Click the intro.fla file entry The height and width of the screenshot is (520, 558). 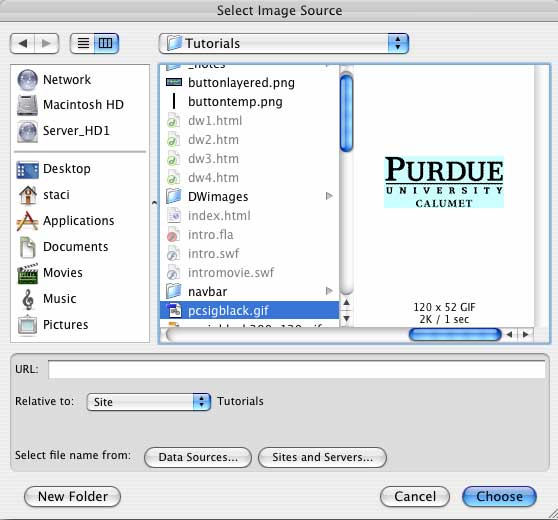coord(249,235)
